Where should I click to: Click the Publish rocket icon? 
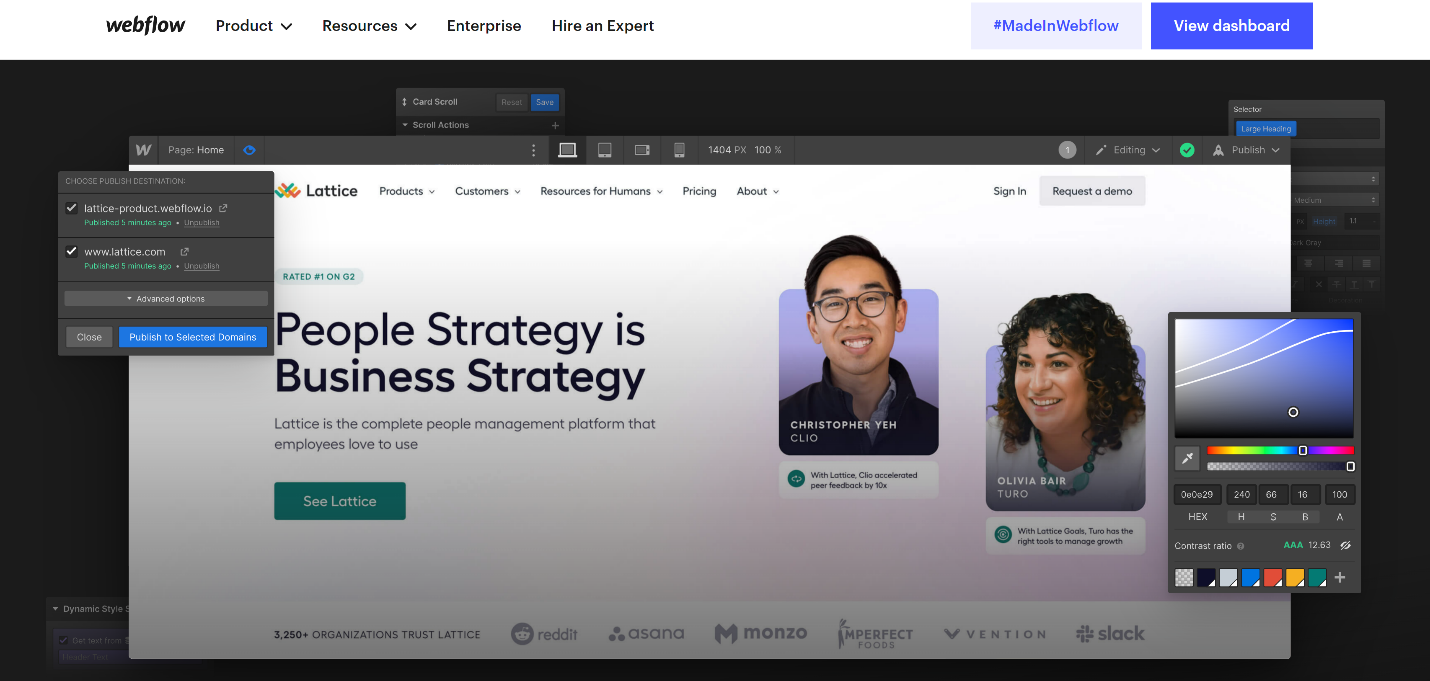click(x=1218, y=150)
